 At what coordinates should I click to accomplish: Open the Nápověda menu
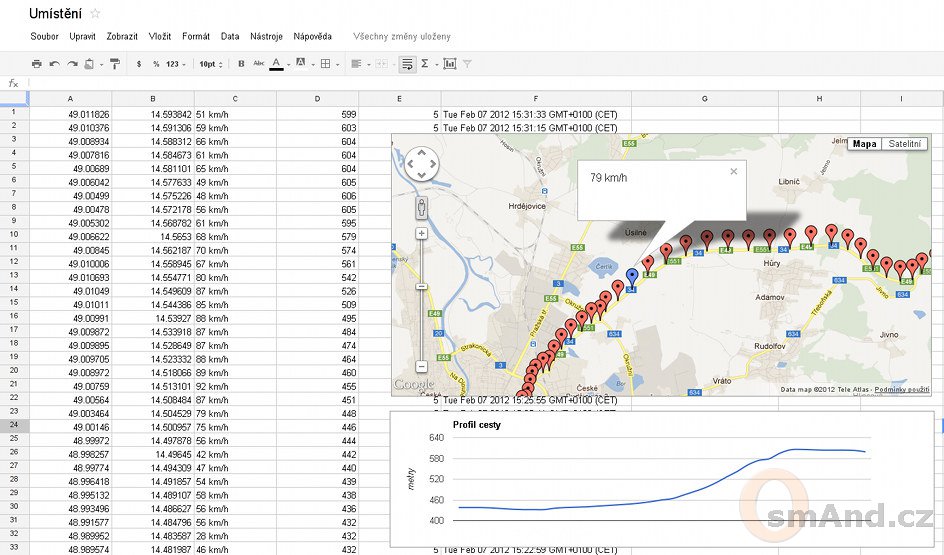tap(312, 36)
